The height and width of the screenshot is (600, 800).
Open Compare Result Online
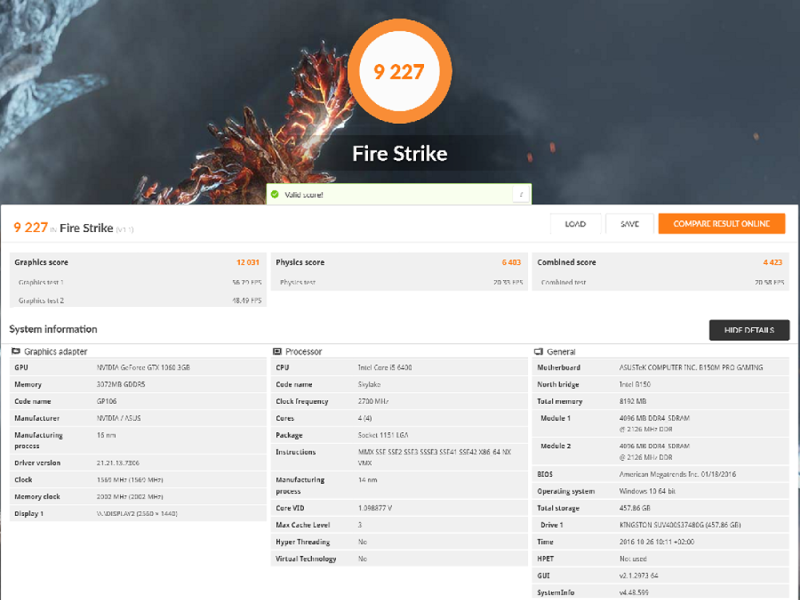[721, 223]
